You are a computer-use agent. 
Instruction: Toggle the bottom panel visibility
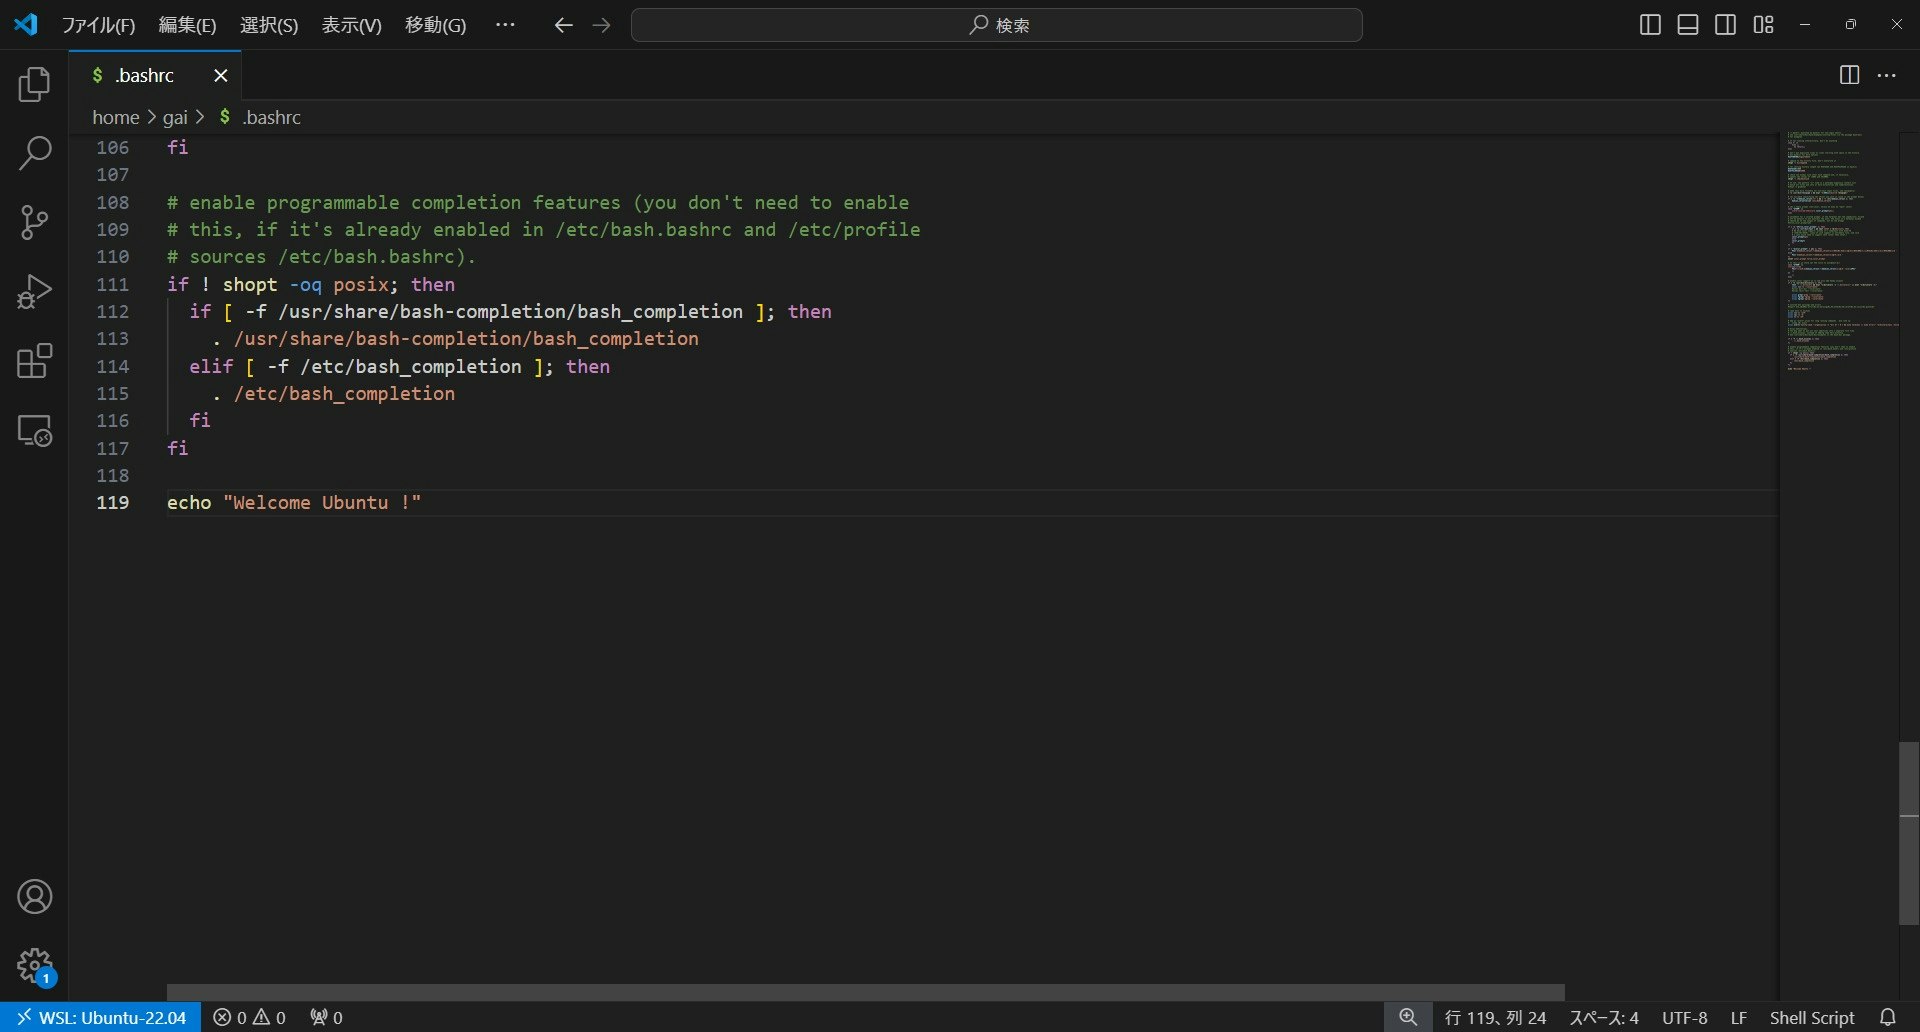tap(1688, 25)
